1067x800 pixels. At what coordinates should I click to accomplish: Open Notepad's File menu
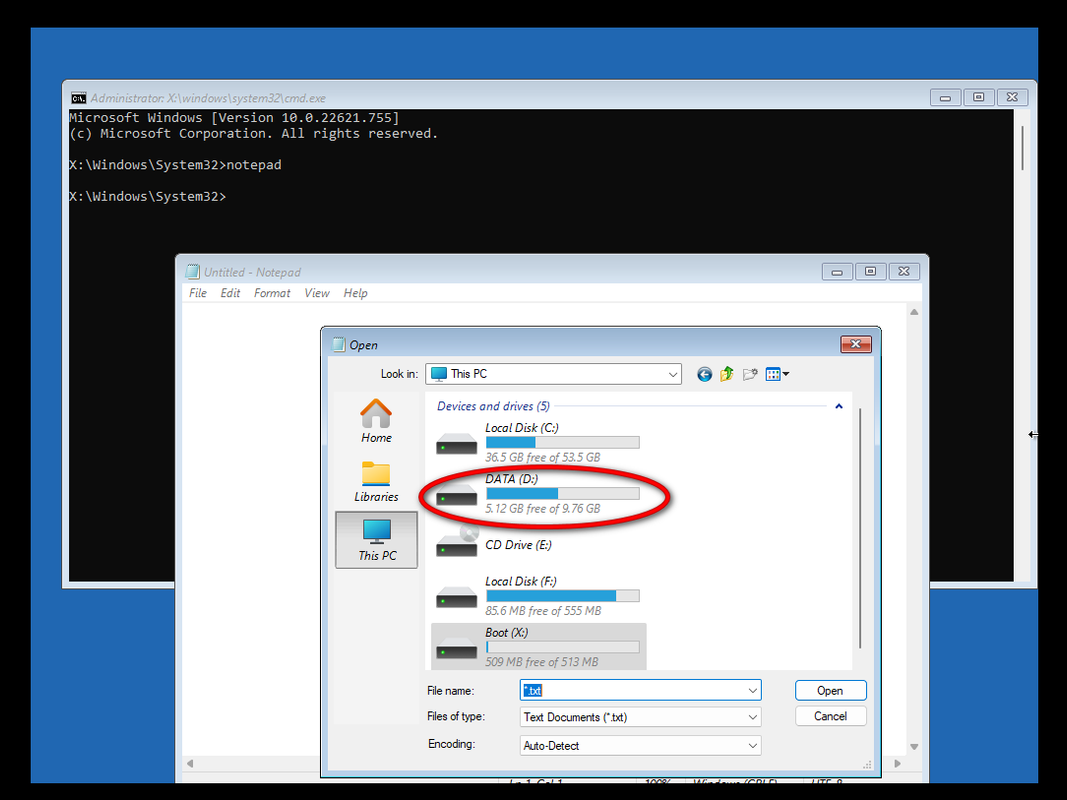coord(198,293)
